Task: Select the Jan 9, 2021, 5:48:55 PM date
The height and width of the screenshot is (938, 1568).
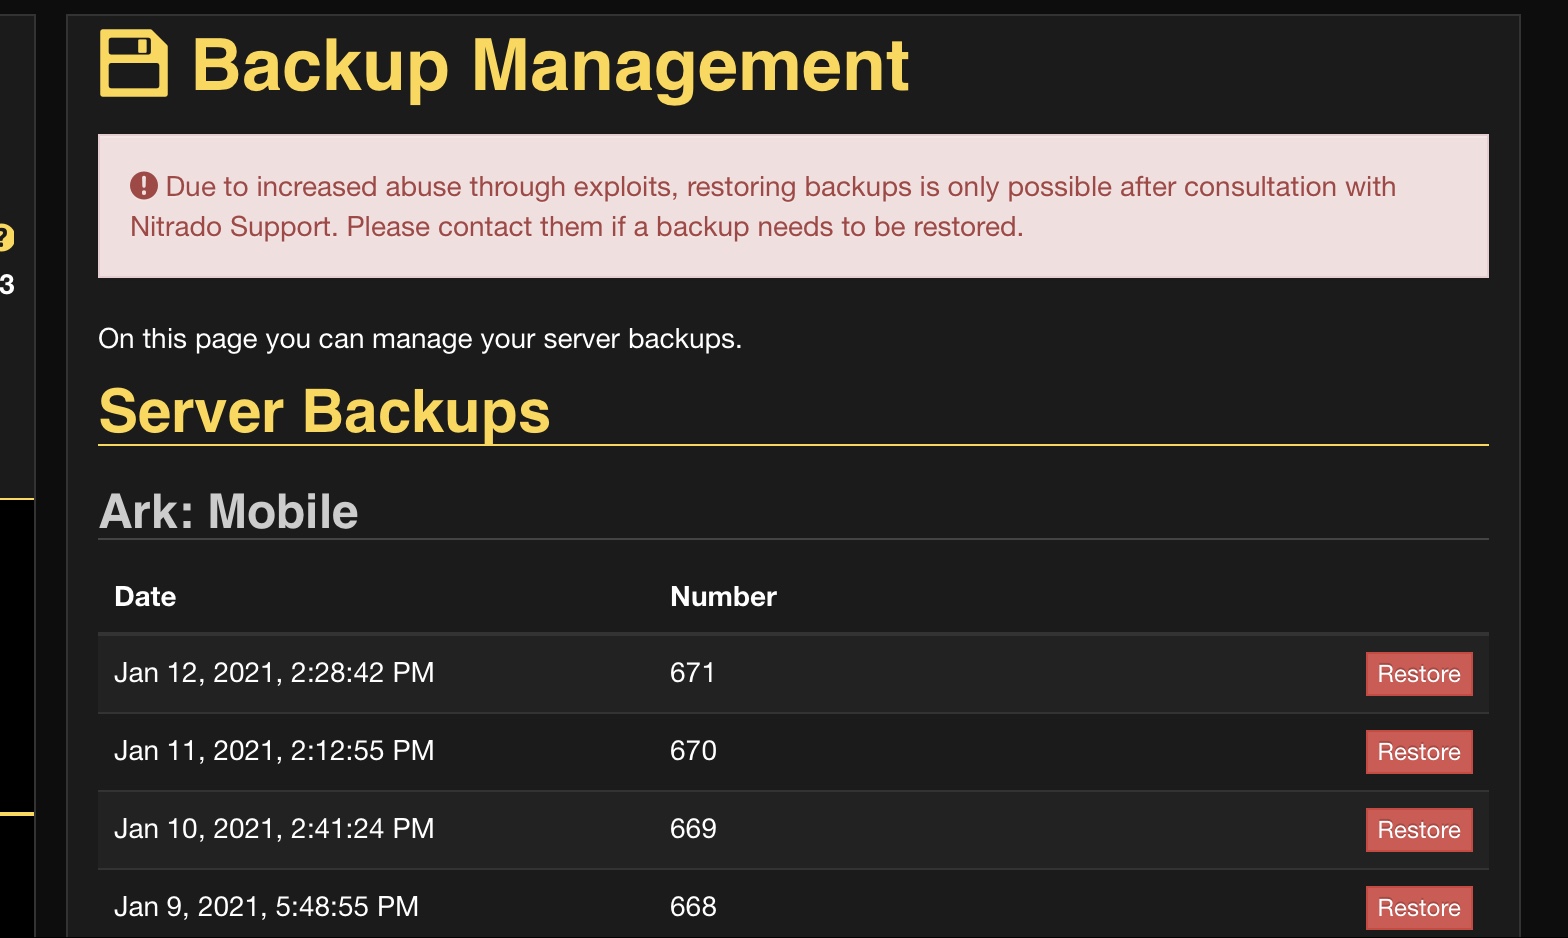Action: click(266, 907)
